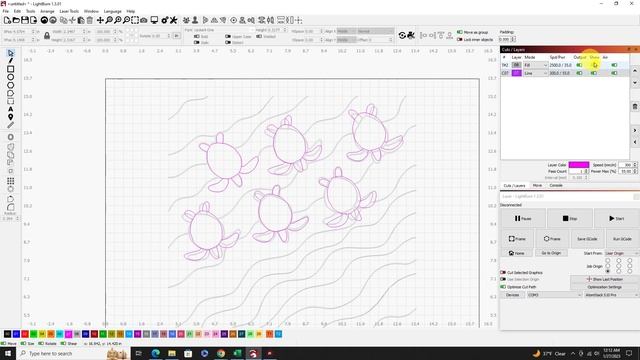Click the Import file icon
Image resolution: width=640 pixels, height=360 pixels.
tap(33, 20)
